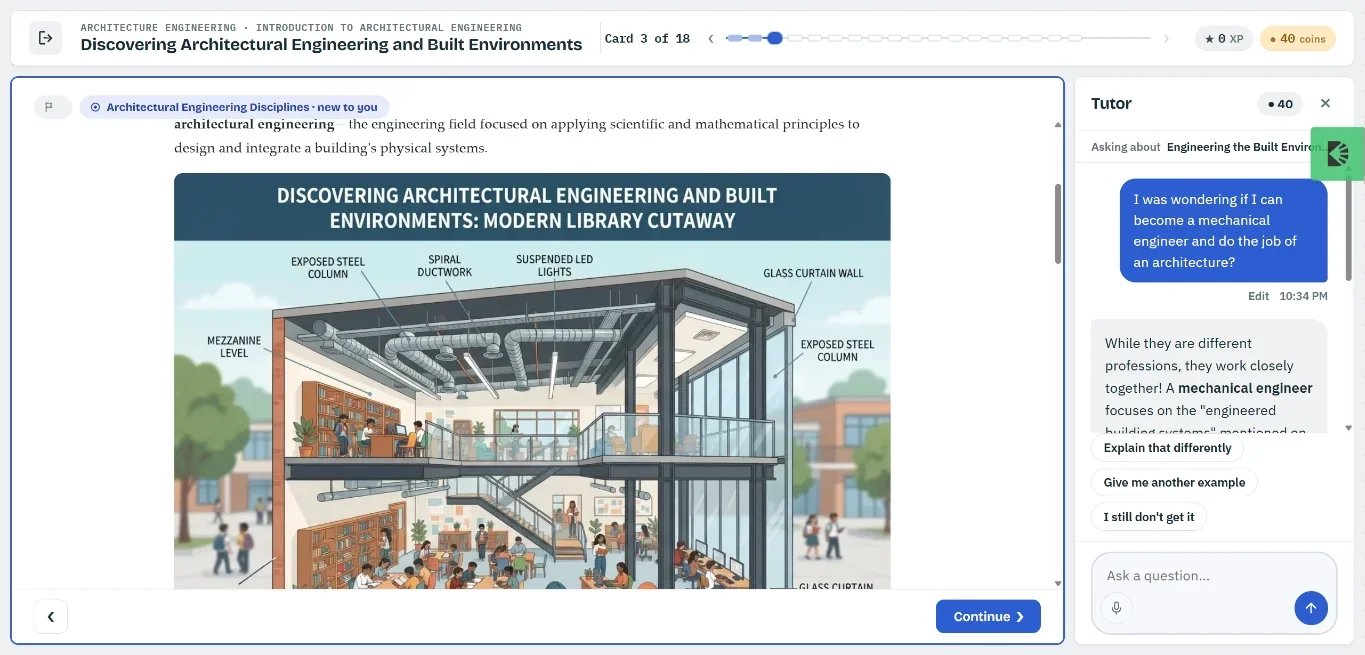Viewport: 1365px width, 655px height.
Task: Click the 'Asking about' context label
Action: pos(1126,147)
